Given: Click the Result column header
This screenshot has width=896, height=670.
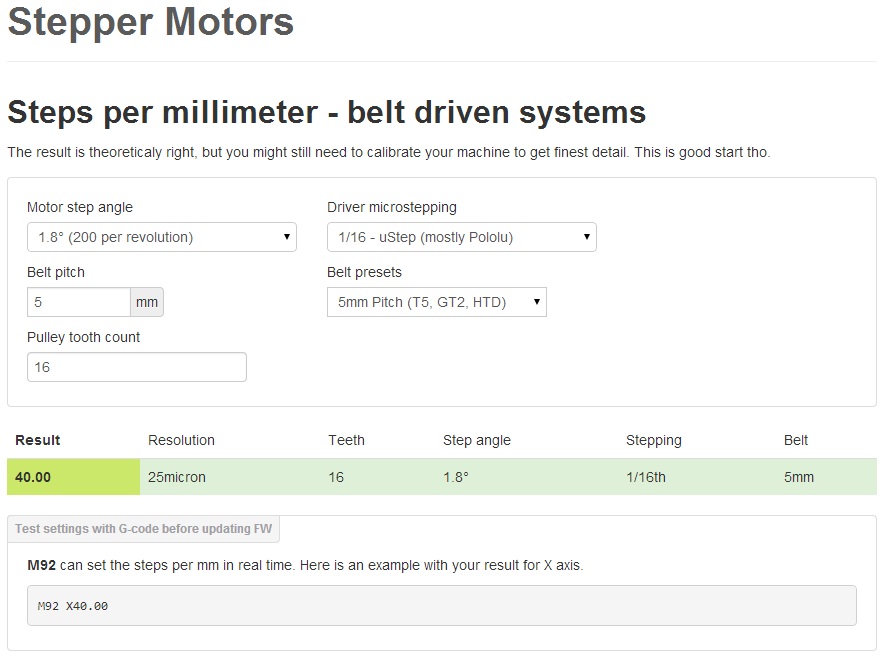Looking at the screenshot, I should (38, 440).
